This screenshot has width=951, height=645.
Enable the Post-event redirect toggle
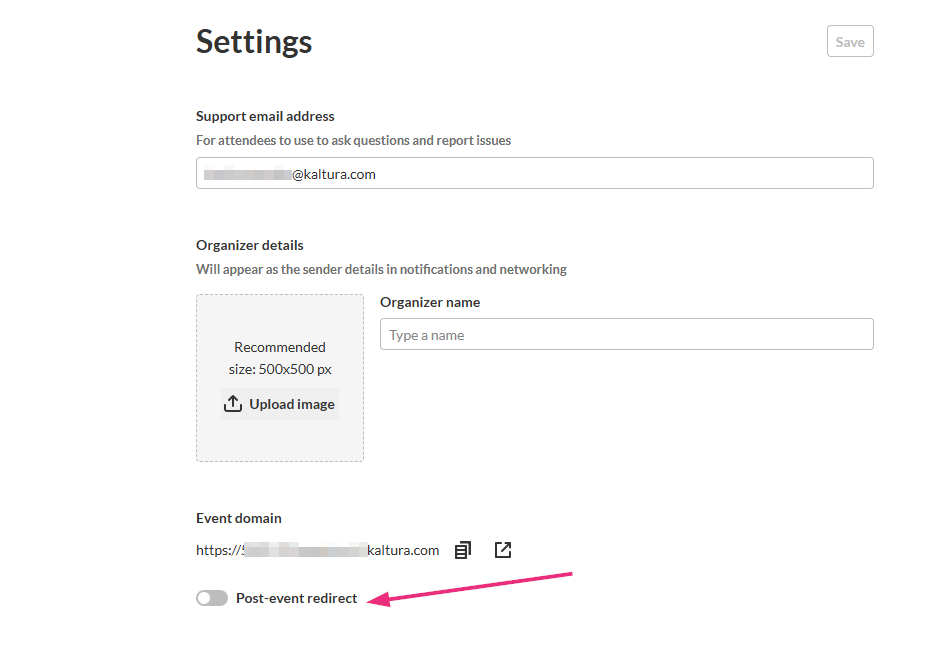tap(212, 598)
